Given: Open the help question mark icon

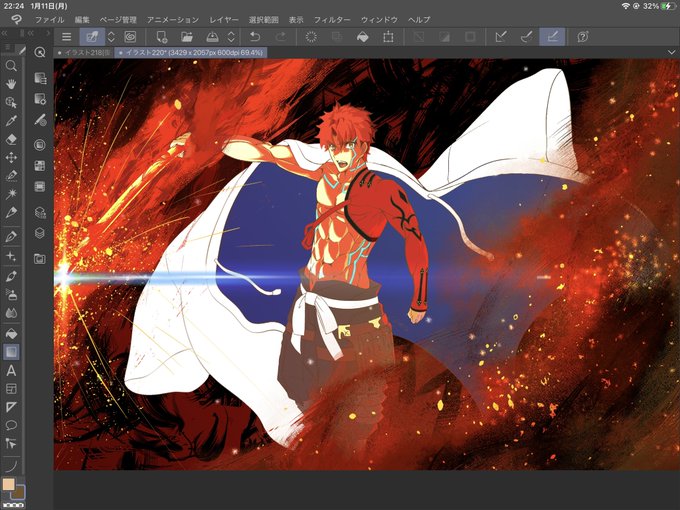Looking at the screenshot, I should 582,37.
